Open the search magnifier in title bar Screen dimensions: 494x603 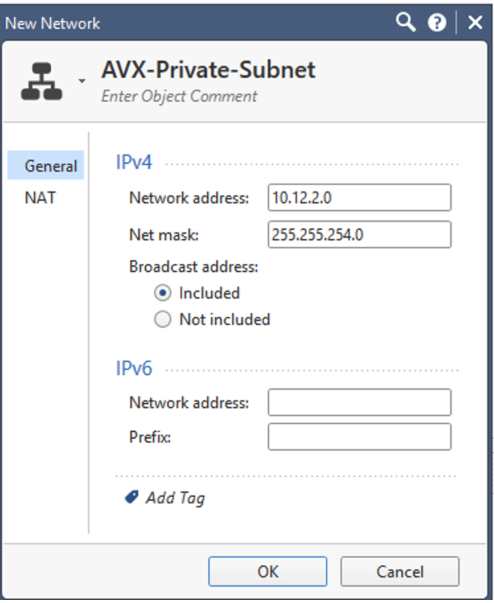406,22
